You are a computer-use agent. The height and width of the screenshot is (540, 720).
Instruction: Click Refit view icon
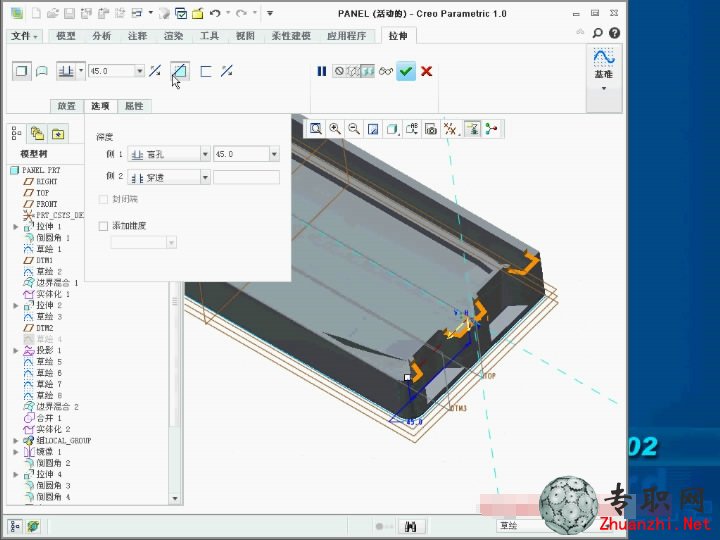pos(315,129)
